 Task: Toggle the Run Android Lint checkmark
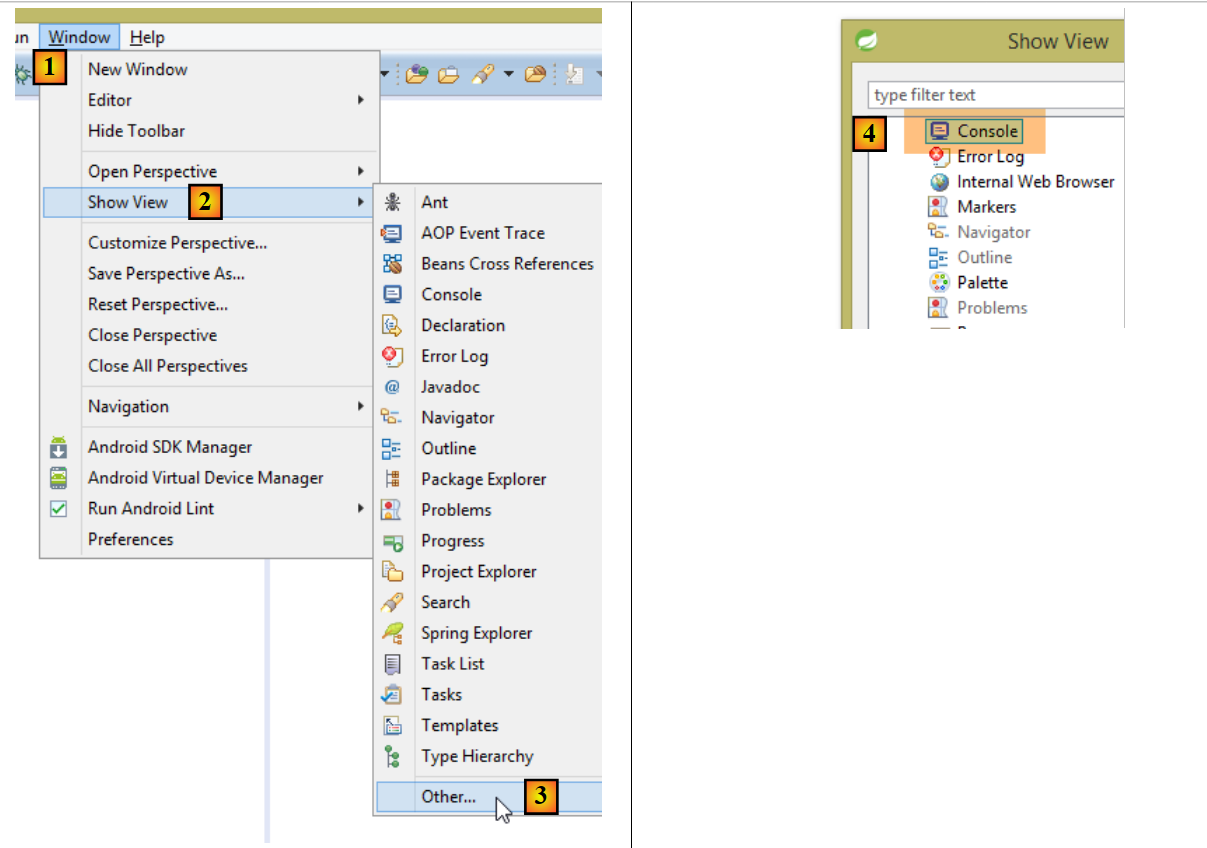[59, 509]
